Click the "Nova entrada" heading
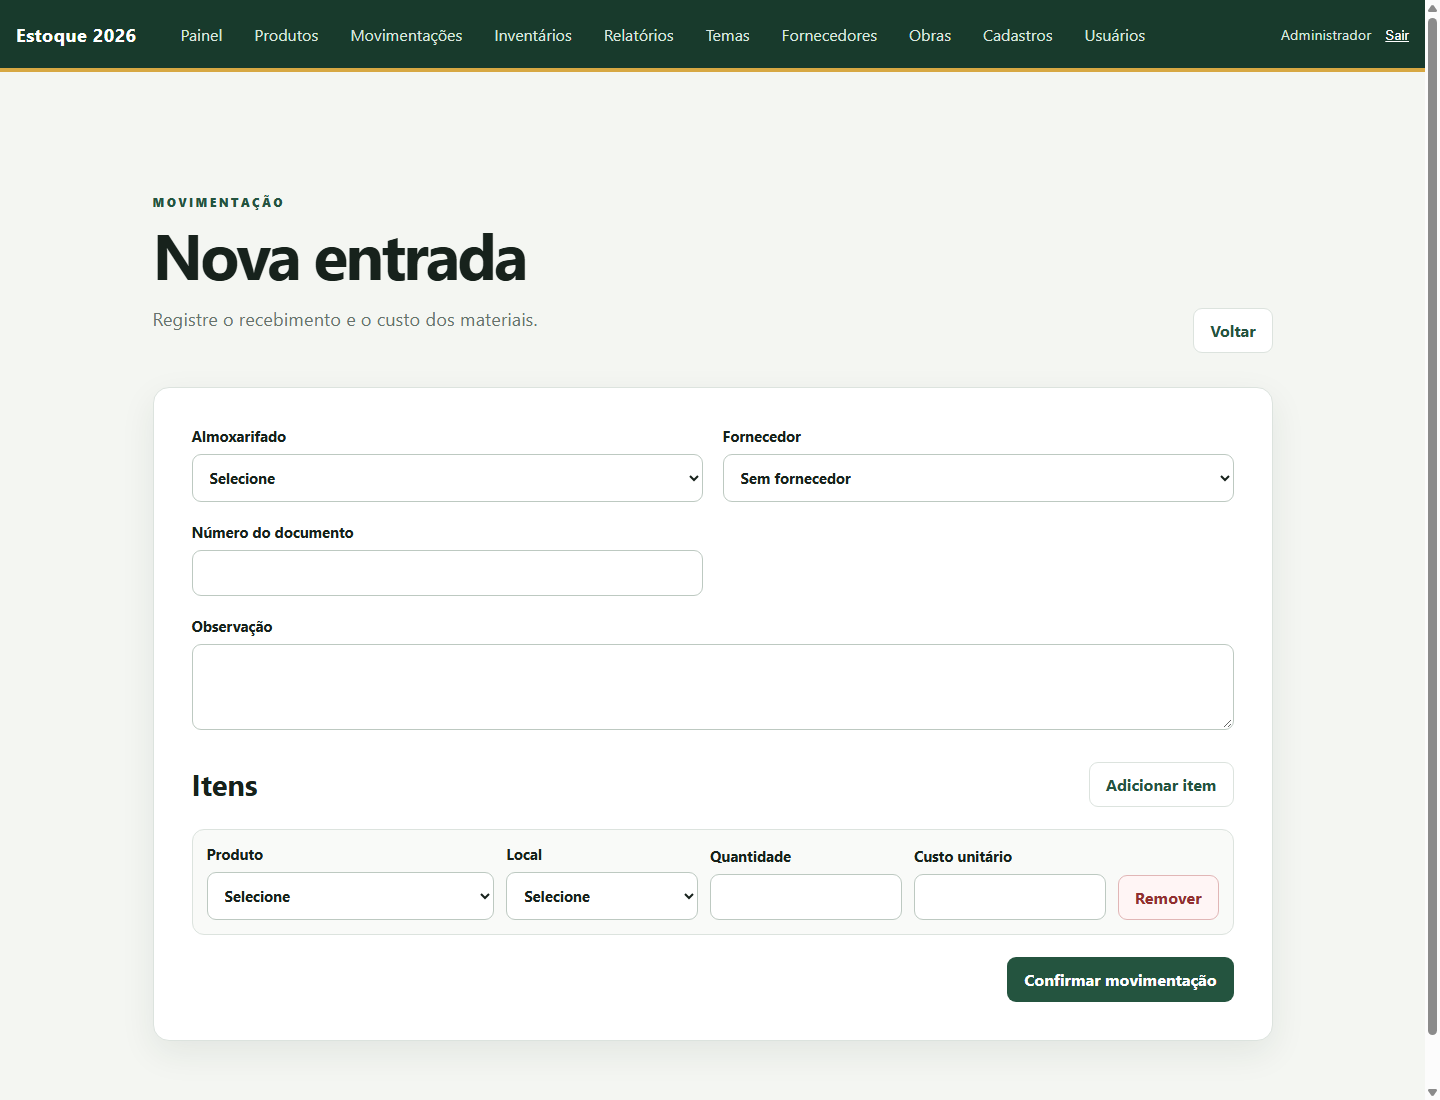This screenshot has height=1100, width=1440. tap(340, 258)
